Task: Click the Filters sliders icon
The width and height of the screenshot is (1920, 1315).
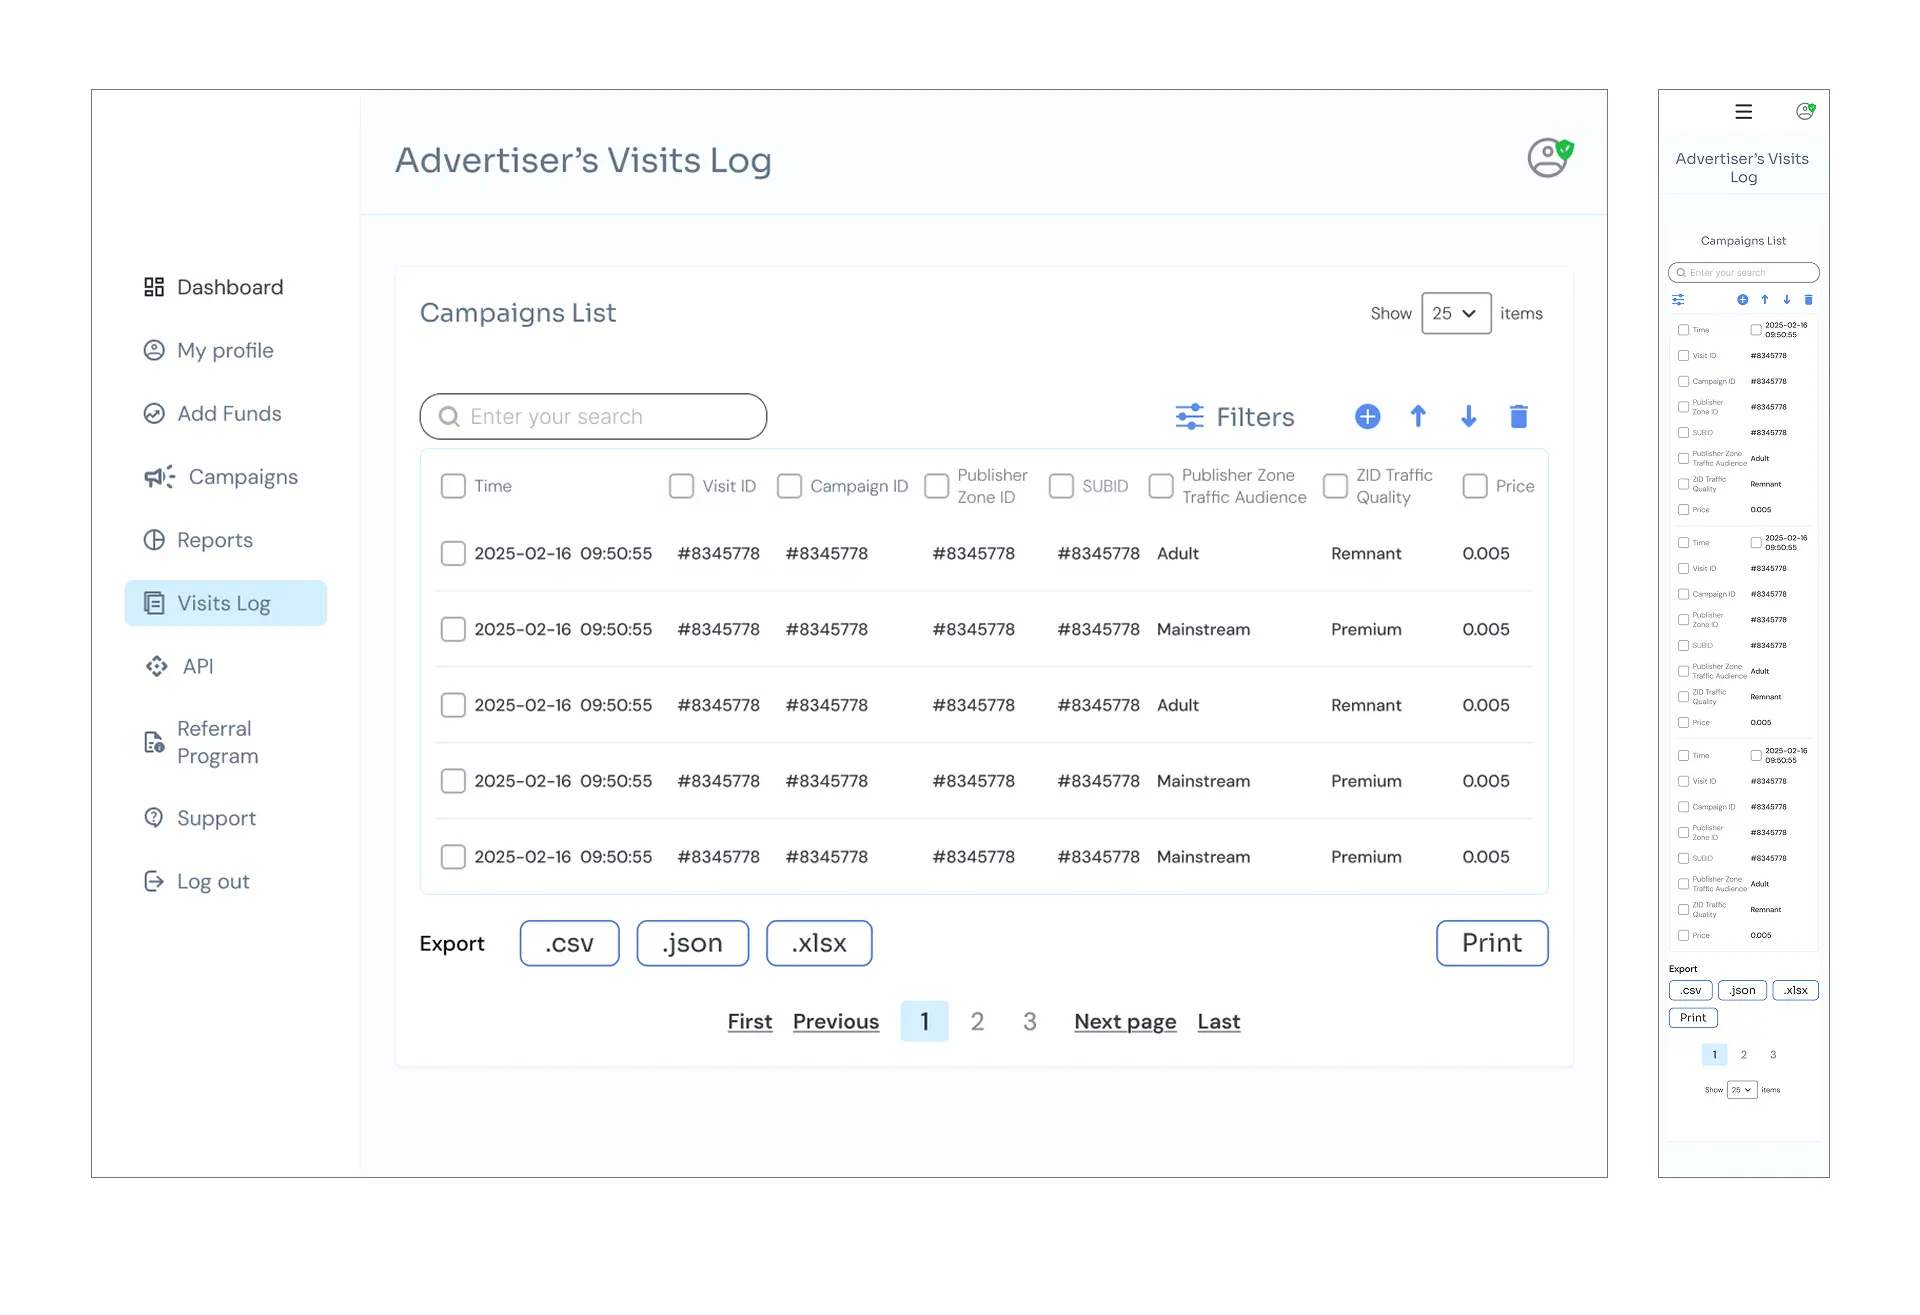Action: 1189,416
